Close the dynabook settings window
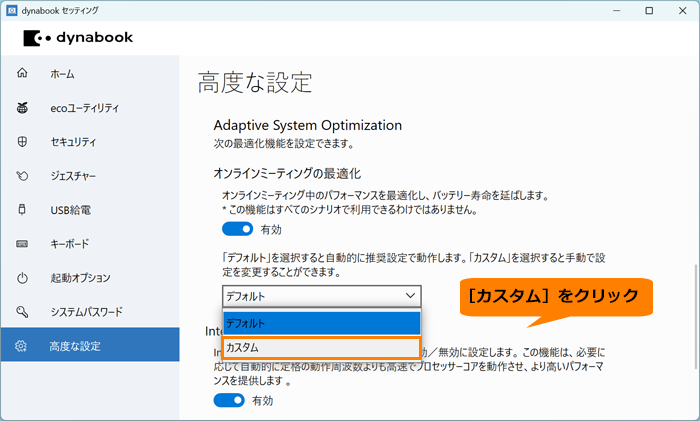Viewport: 700px width, 421px height. pos(683,10)
